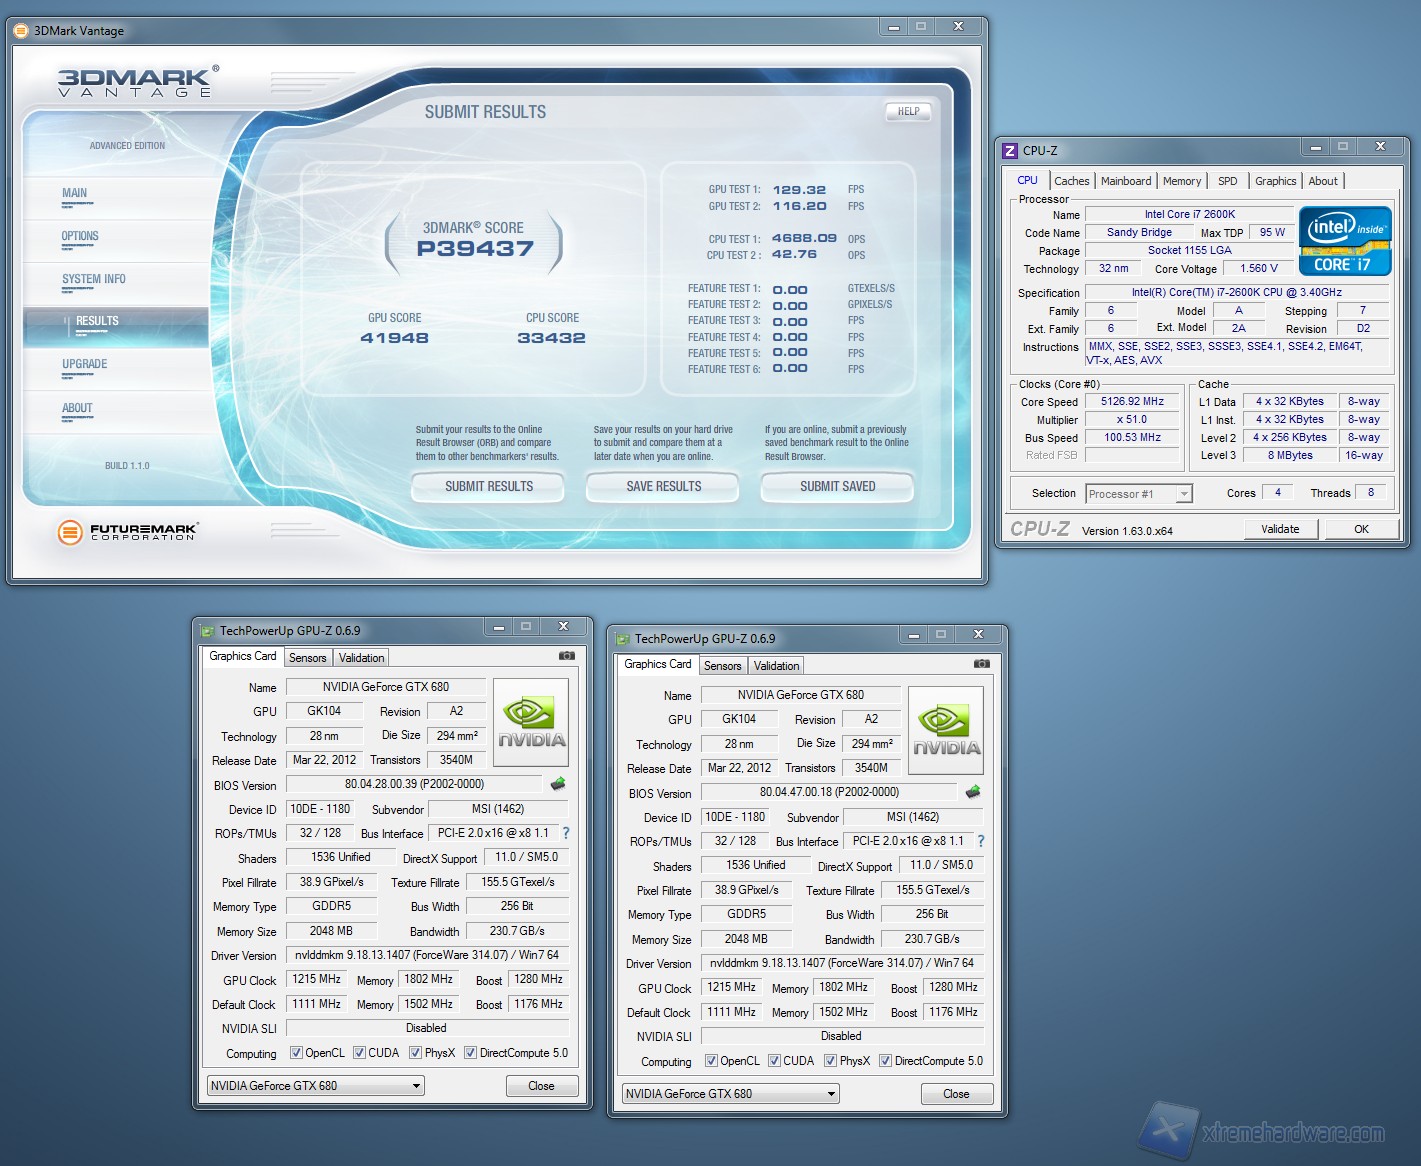Toggle the PhysX checkbox in left GPU-Z

(x=415, y=1053)
